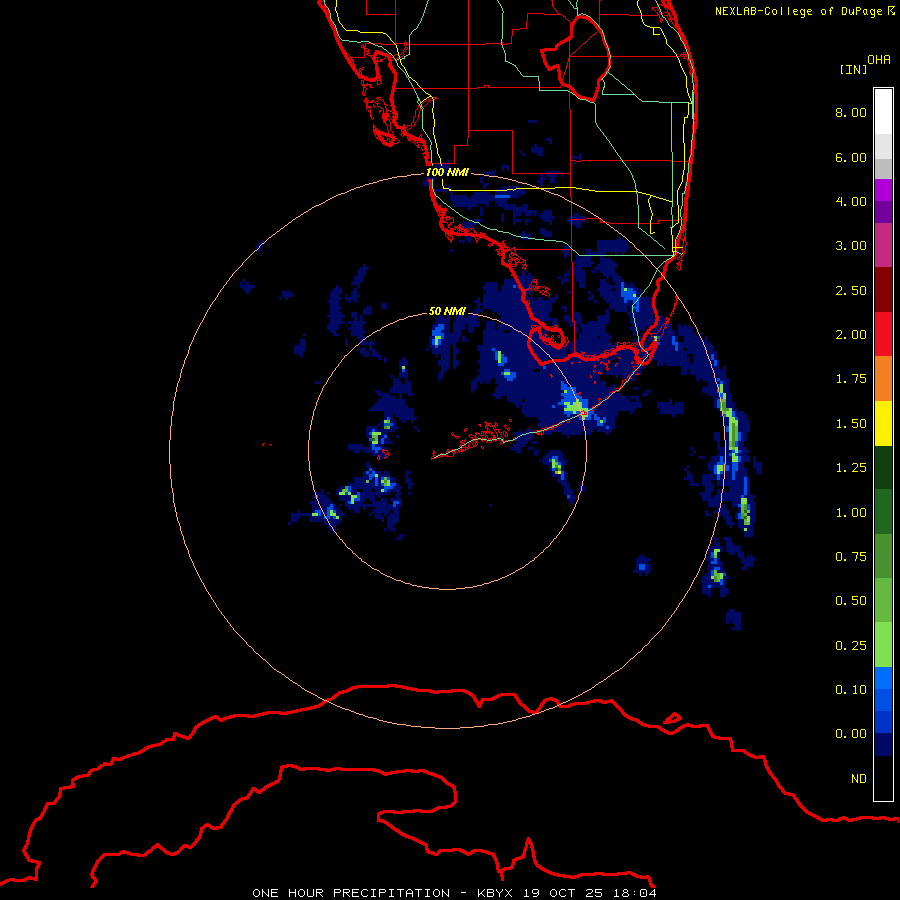Viewport: 900px width, 900px height.
Task: Select the navy swatch just above ND
Action: (883, 745)
